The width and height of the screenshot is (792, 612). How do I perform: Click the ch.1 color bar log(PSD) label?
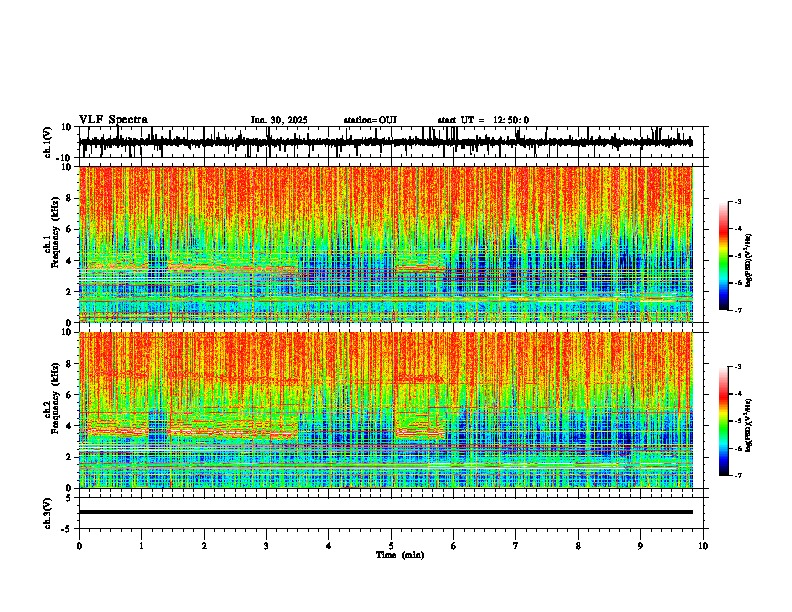pyautogui.click(x=748, y=260)
